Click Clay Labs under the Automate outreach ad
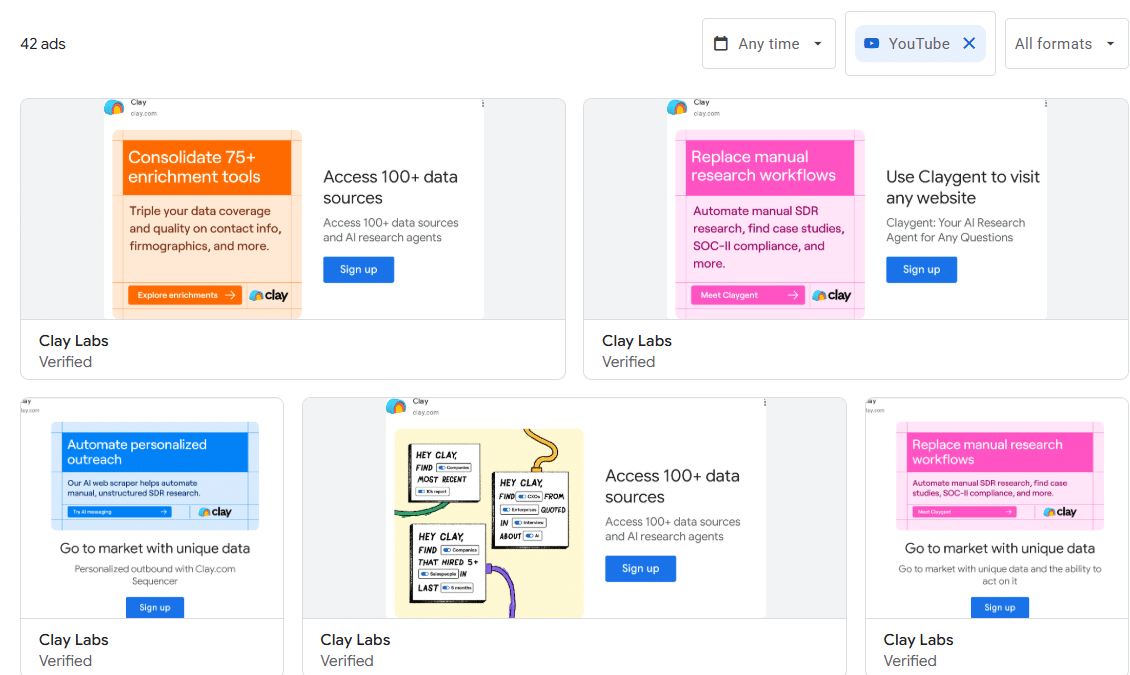Viewport: 1130px width, 675px height. coord(73,639)
